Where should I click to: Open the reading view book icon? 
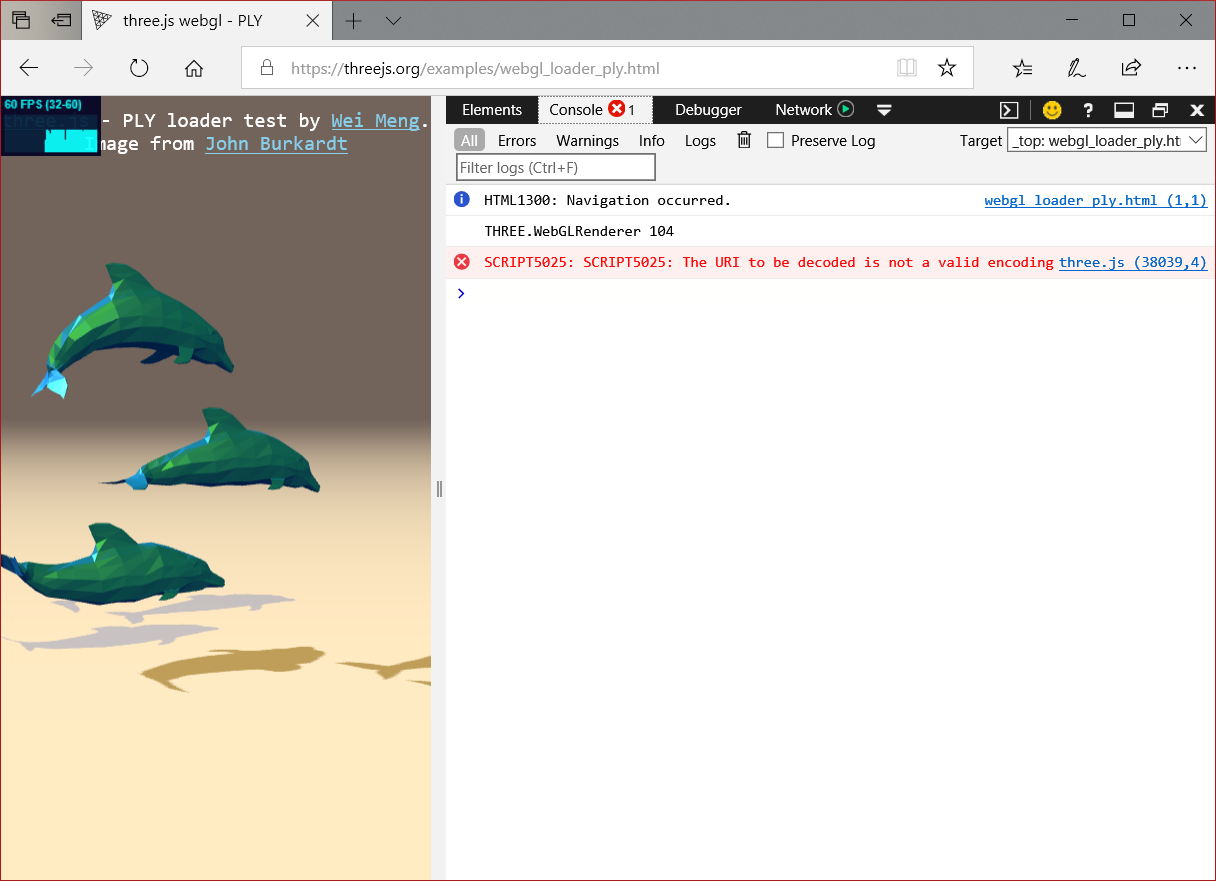[907, 68]
